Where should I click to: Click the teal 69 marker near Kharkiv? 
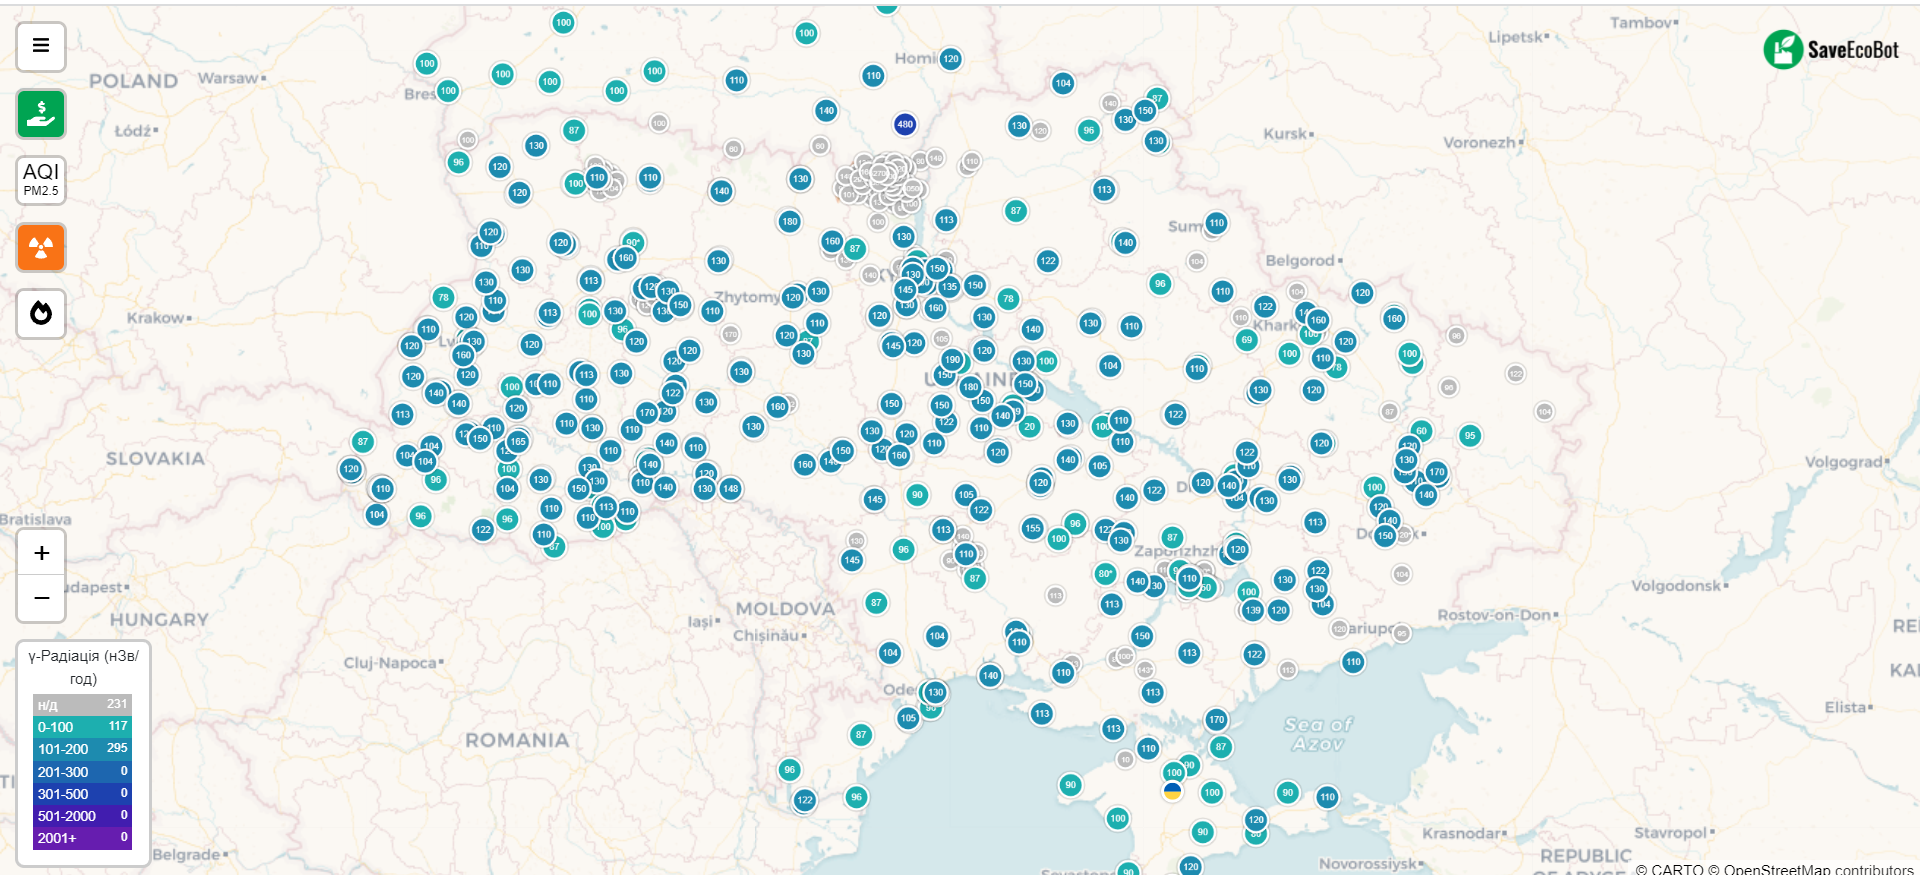coord(1246,340)
